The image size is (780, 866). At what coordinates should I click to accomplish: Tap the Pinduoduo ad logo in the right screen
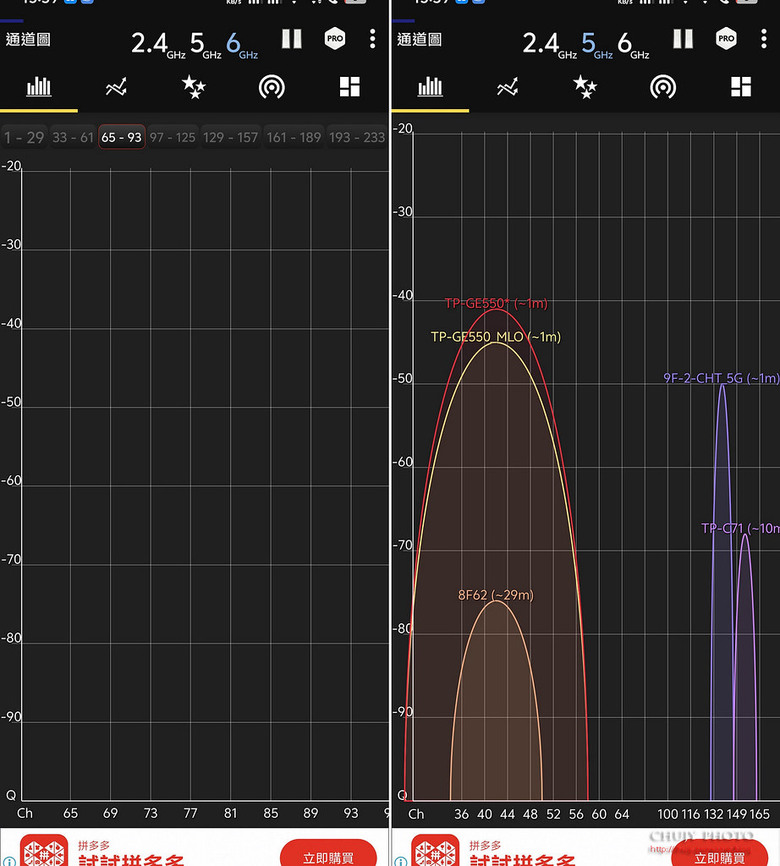pyautogui.click(x=435, y=851)
